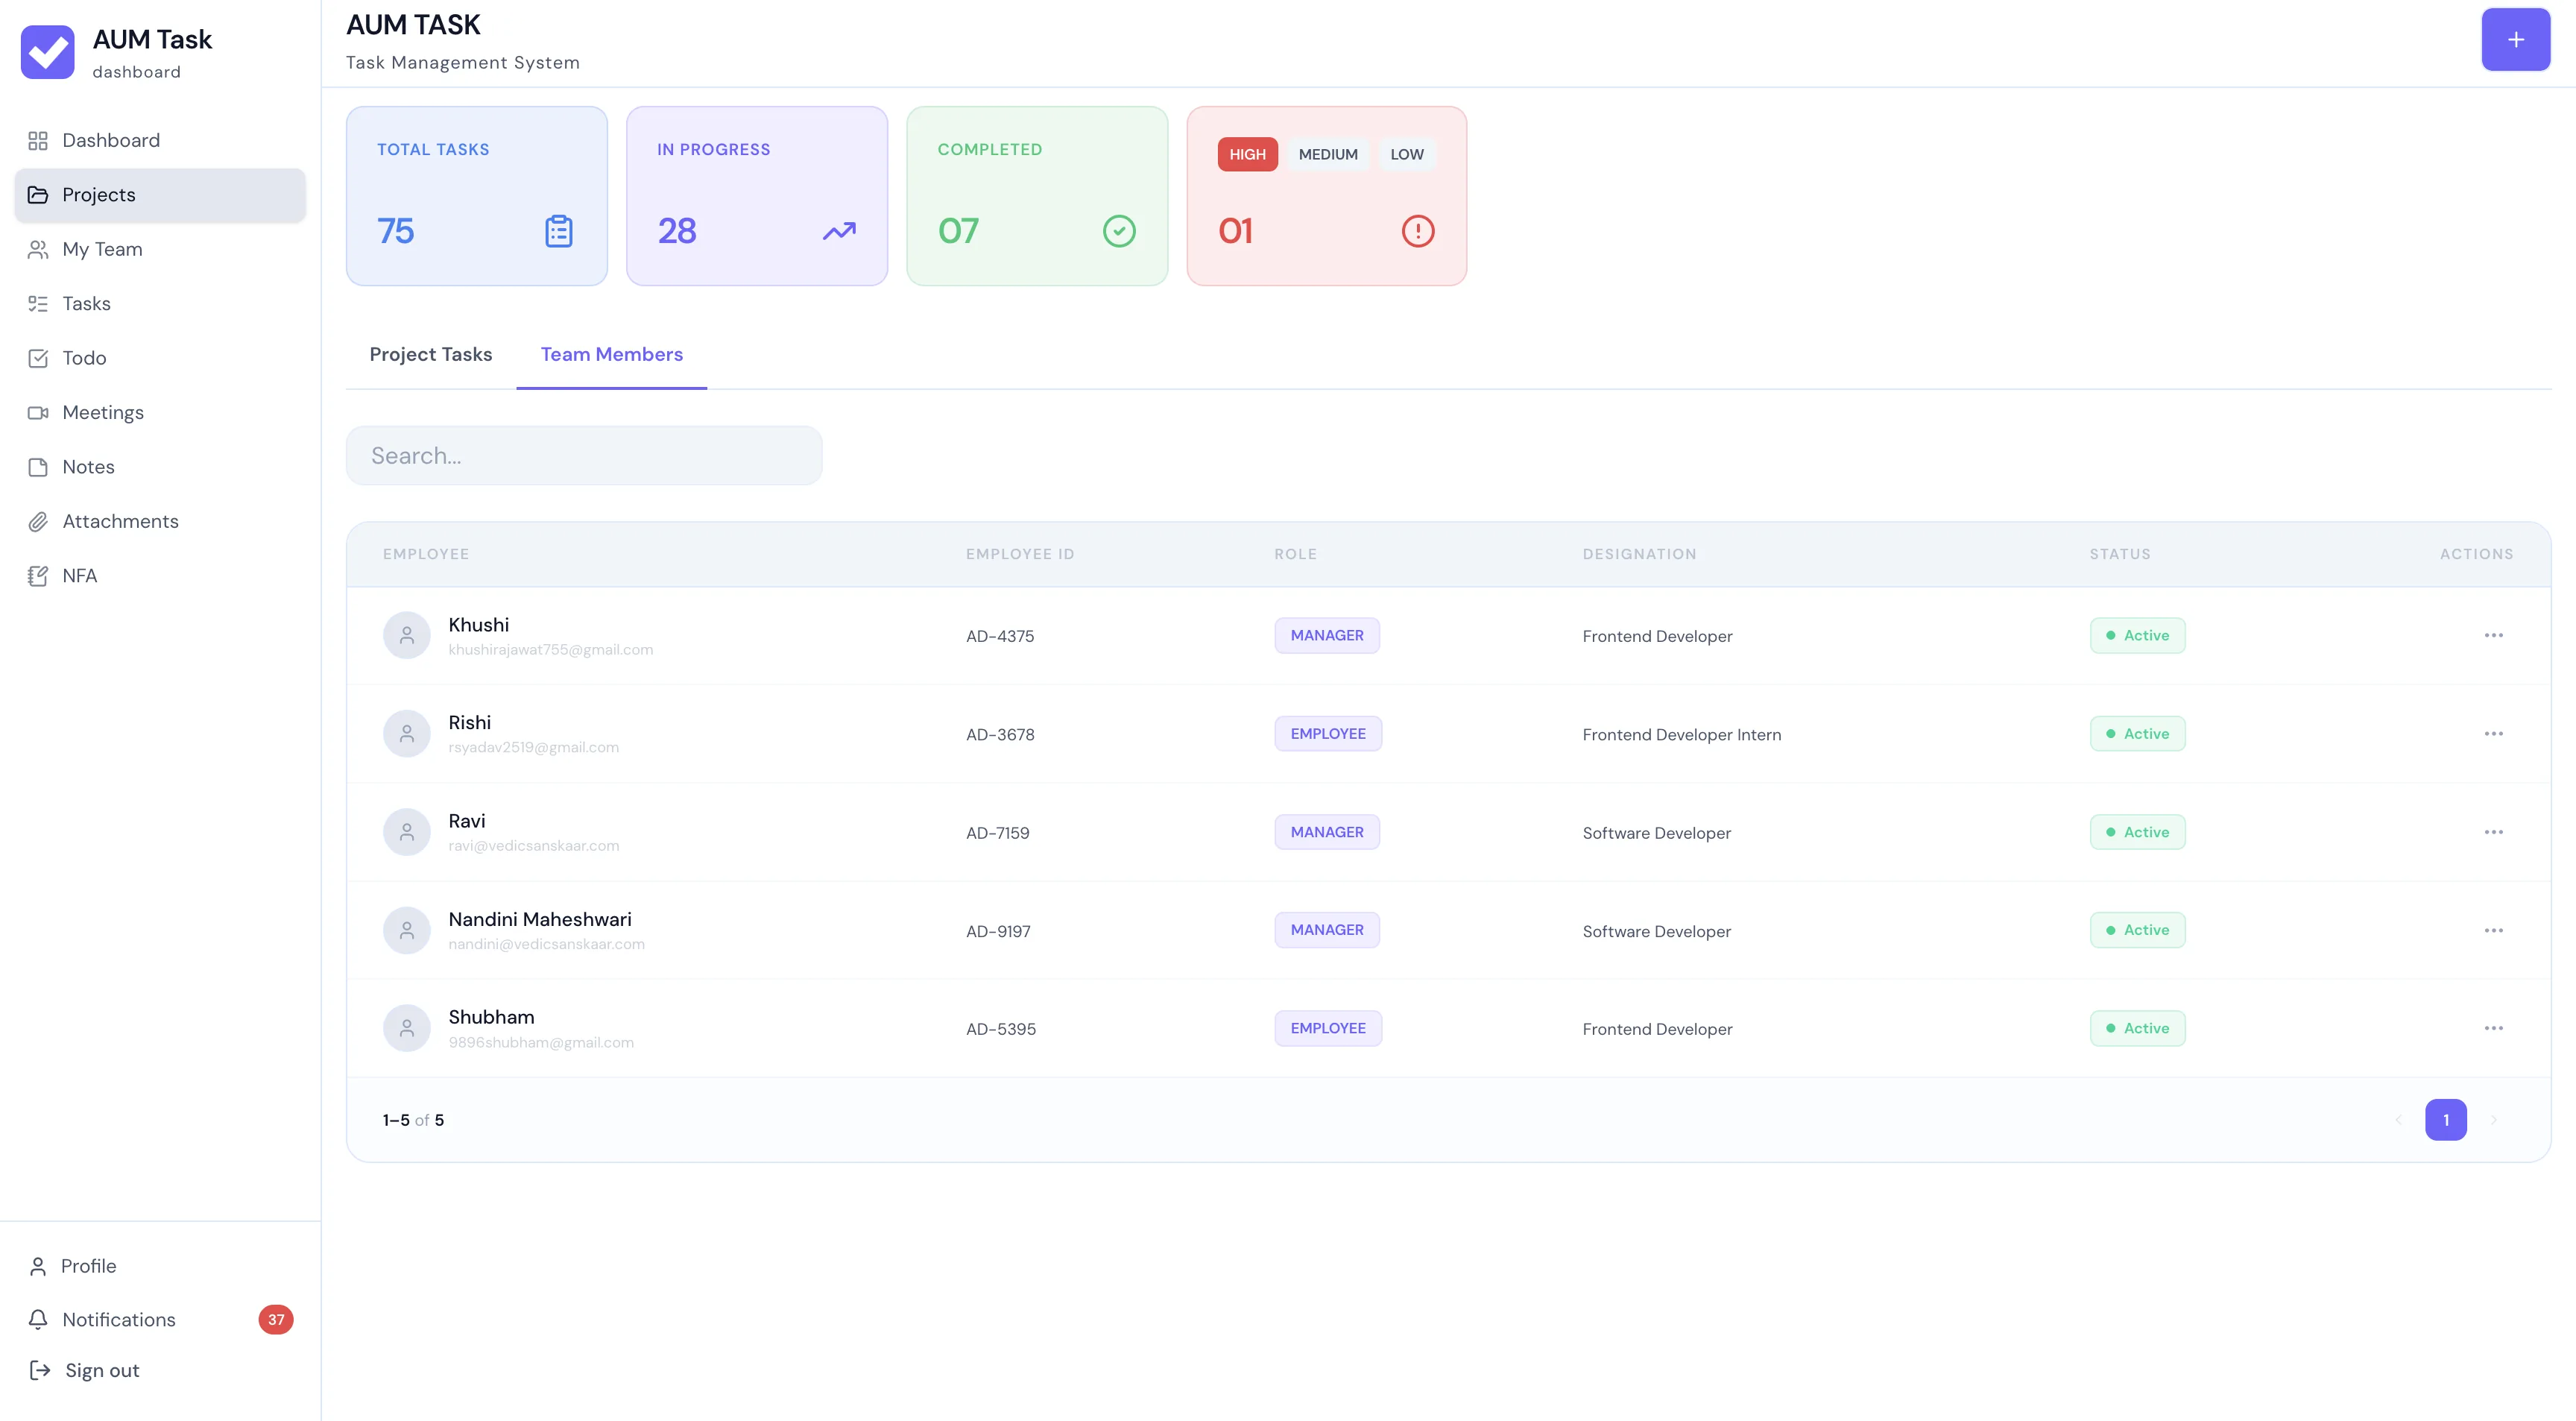Image resolution: width=2576 pixels, height=1421 pixels.
Task: Click the Sign out icon
Action: [40, 1370]
